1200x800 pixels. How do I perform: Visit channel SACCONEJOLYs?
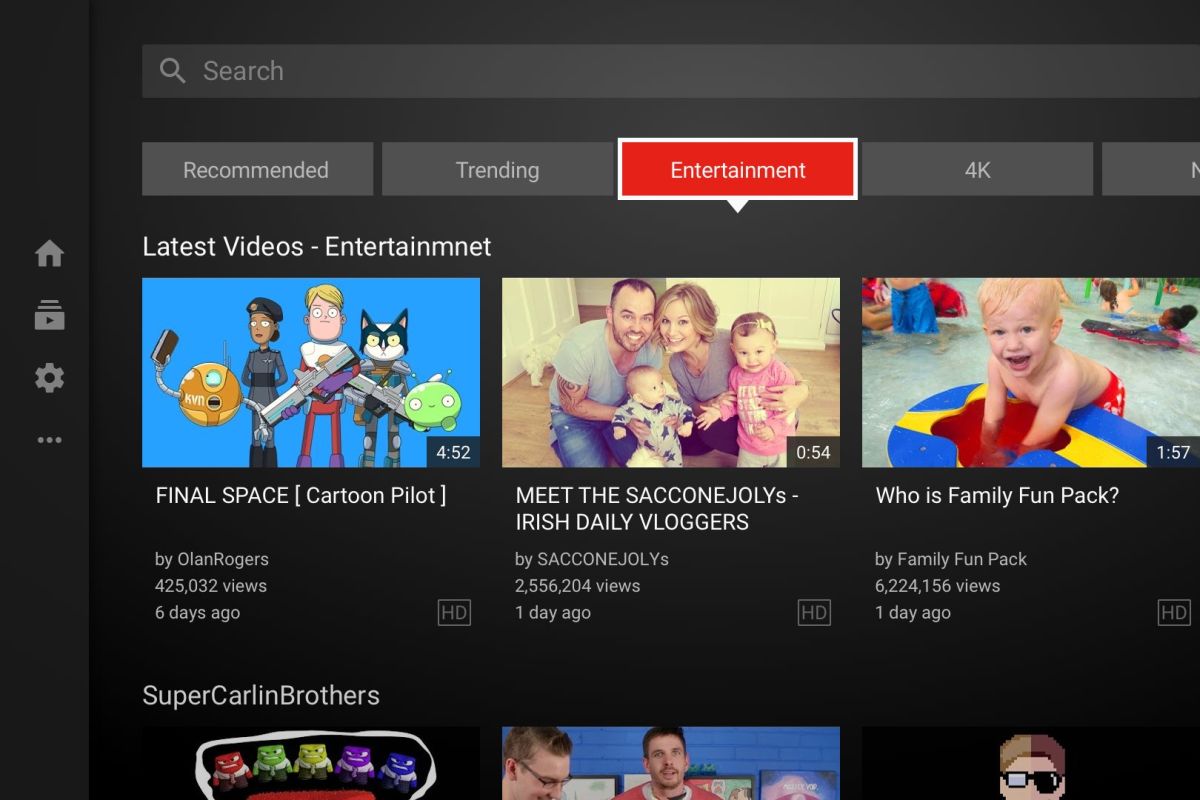603,559
